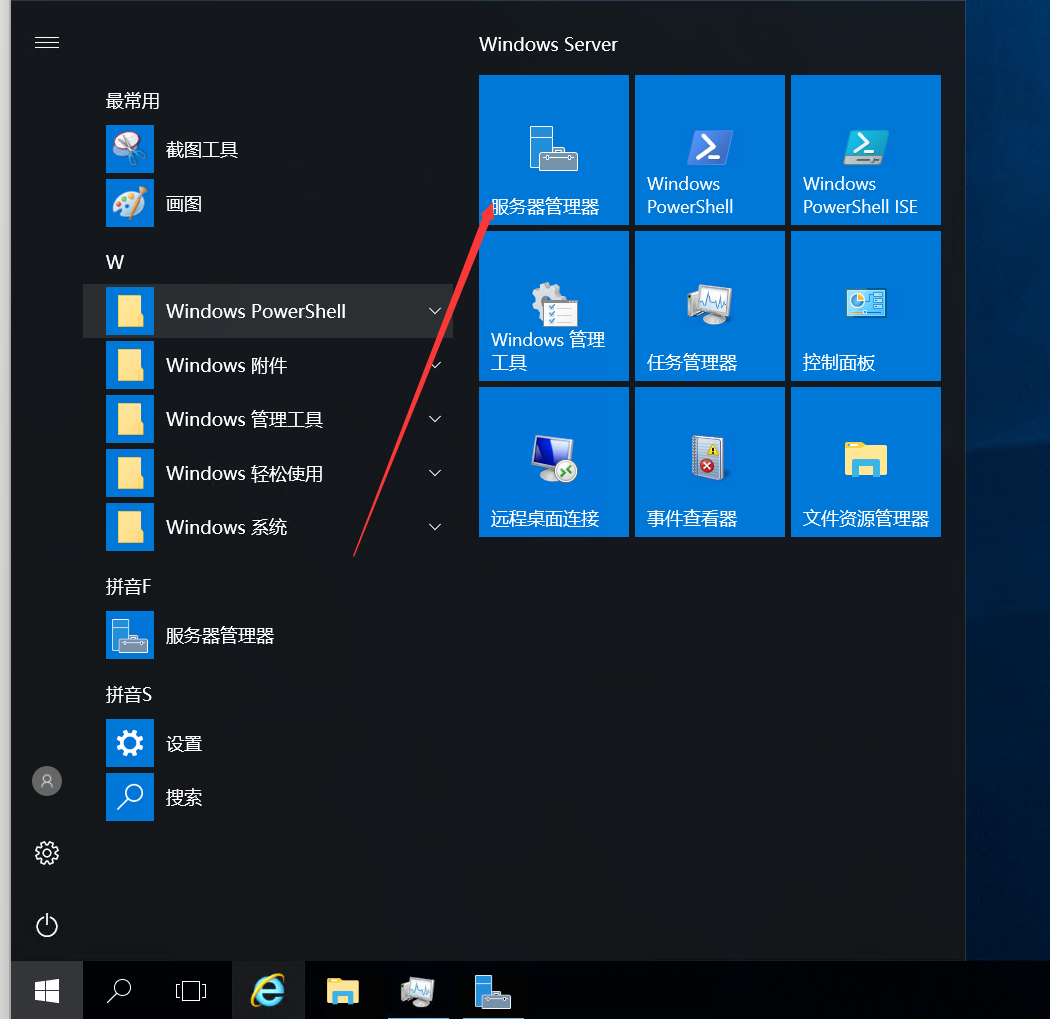This screenshot has width=1050, height=1019.
Task: Click the 搜索 app entry
Action: tap(183, 797)
